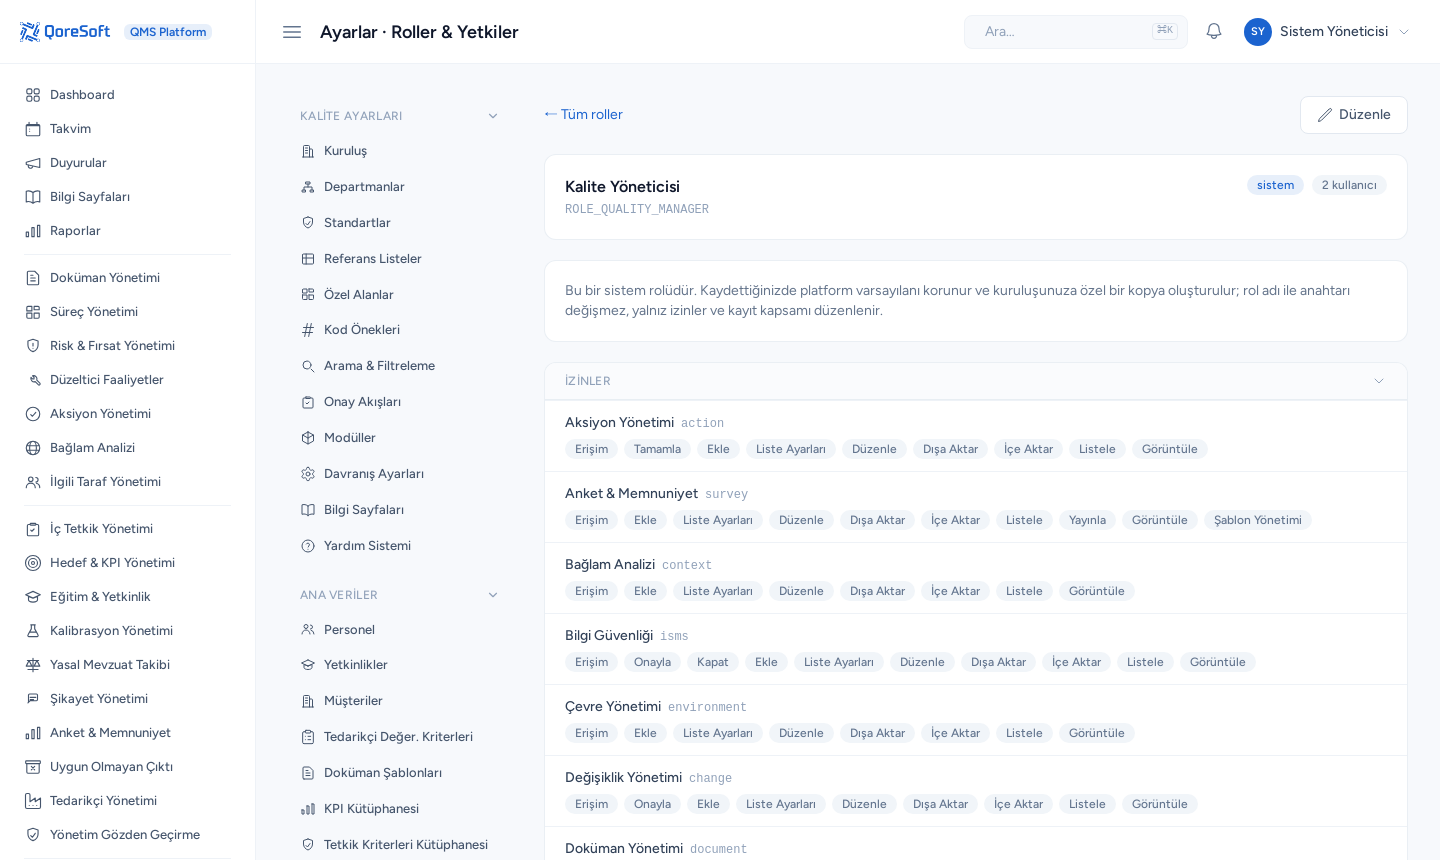Click the 'sistem' role badge
This screenshot has height=860, width=1440.
click(x=1275, y=185)
